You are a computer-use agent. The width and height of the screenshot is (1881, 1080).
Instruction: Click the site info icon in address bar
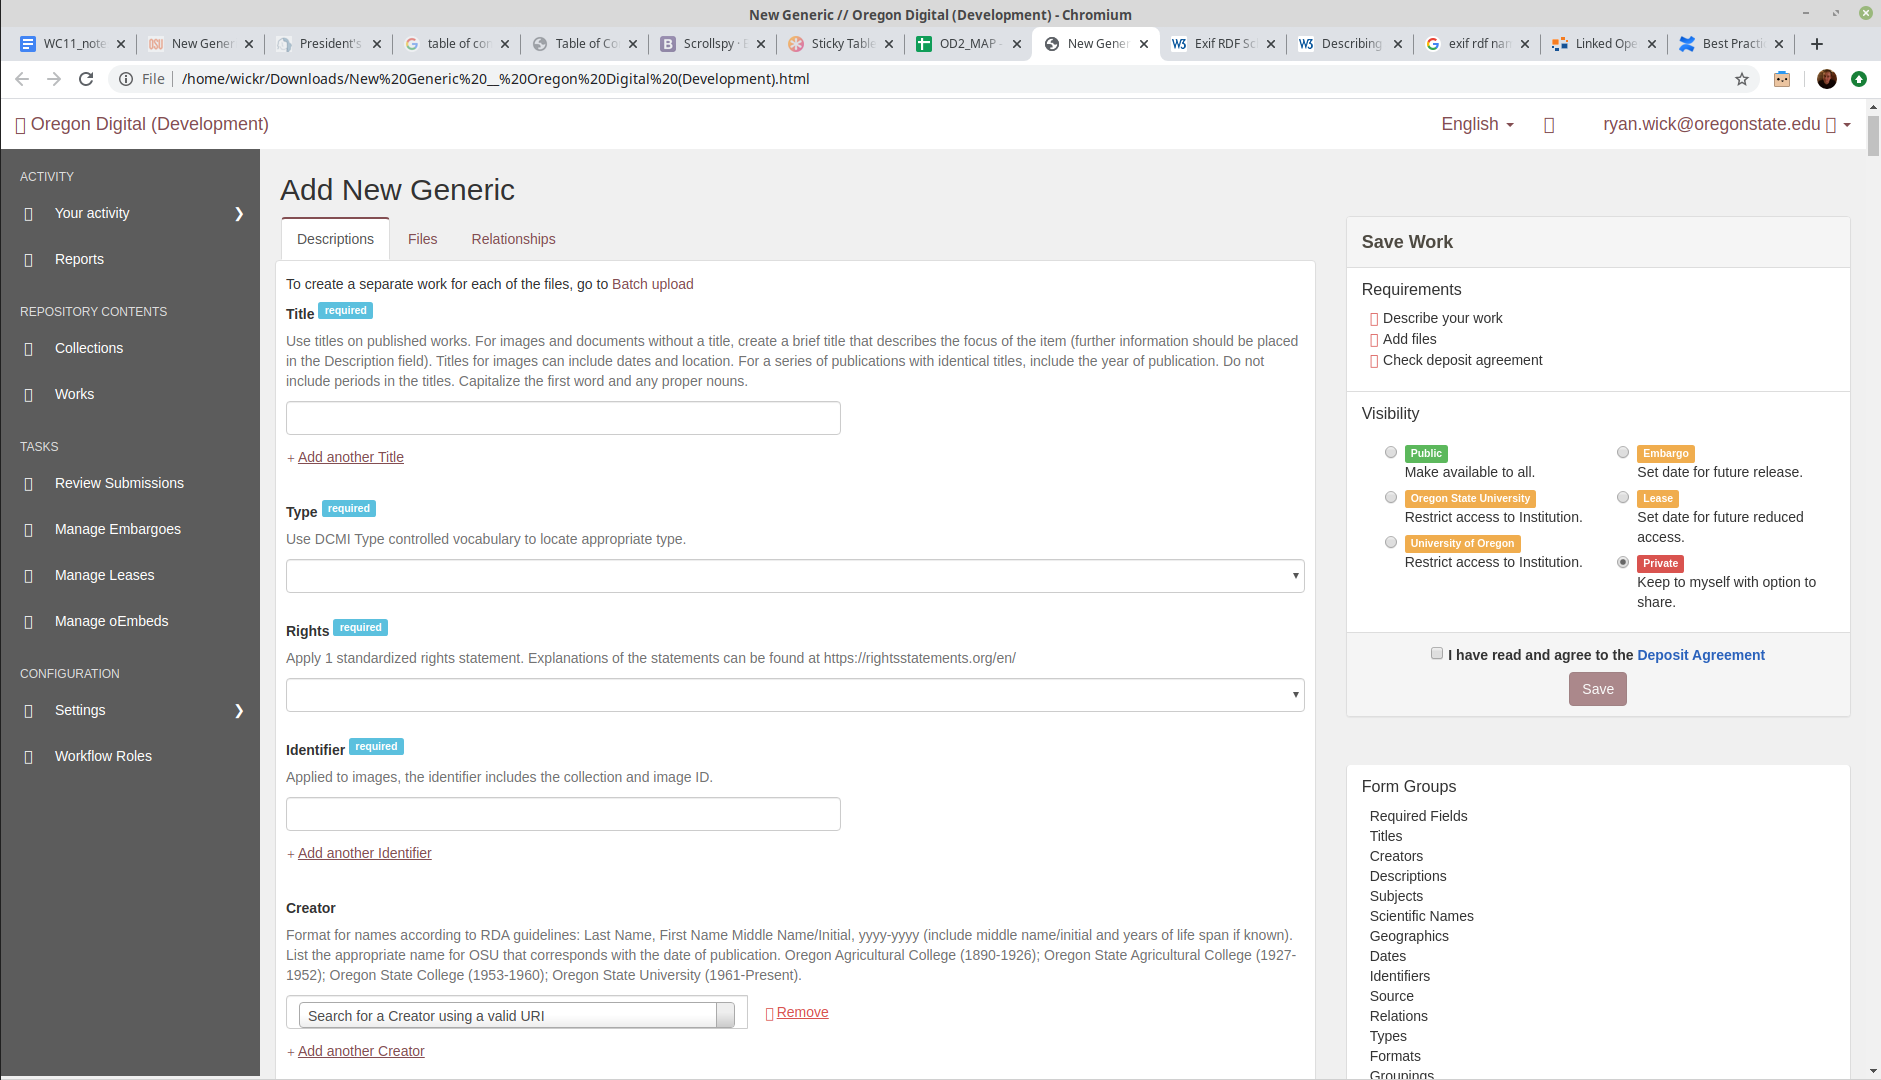click(126, 79)
